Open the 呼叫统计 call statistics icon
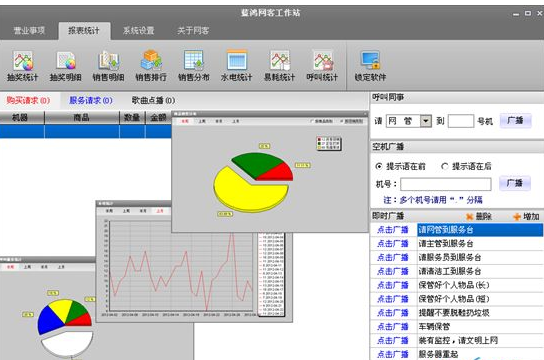Viewport: 544px width, 360px height. 322,66
